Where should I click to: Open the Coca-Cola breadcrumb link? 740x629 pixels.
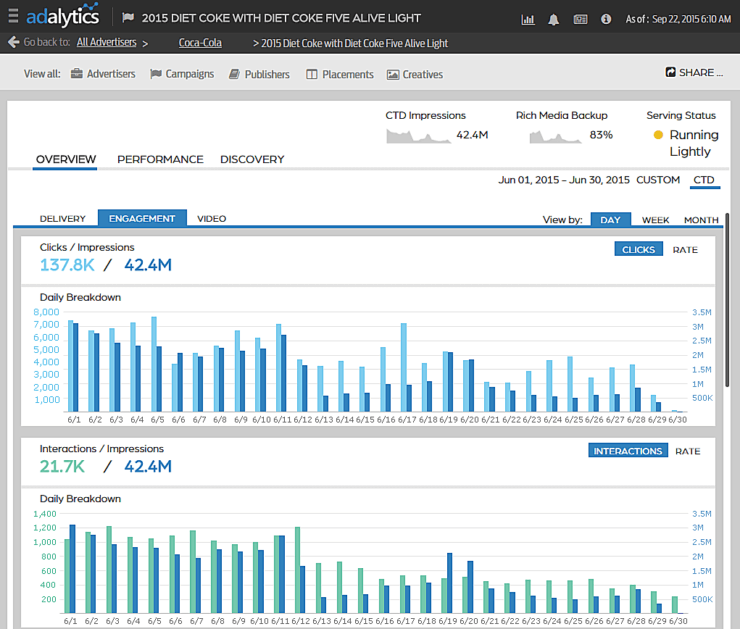pos(200,42)
